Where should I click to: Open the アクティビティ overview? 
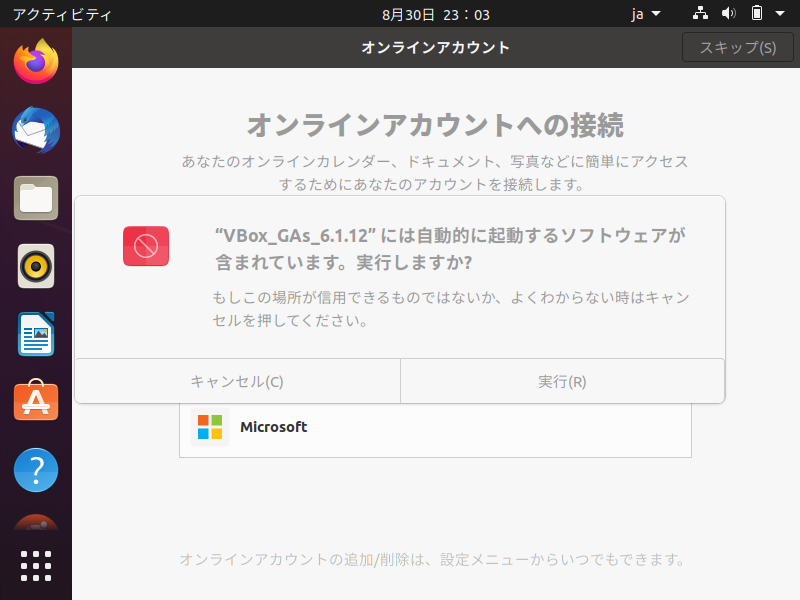coord(62,14)
